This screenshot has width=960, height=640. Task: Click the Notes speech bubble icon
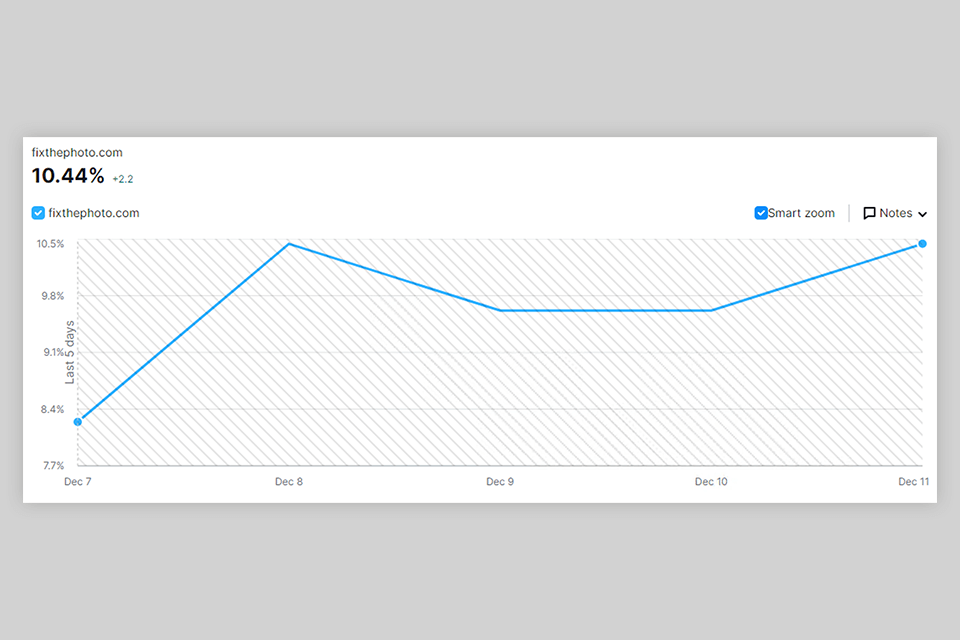click(x=870, y=213)
